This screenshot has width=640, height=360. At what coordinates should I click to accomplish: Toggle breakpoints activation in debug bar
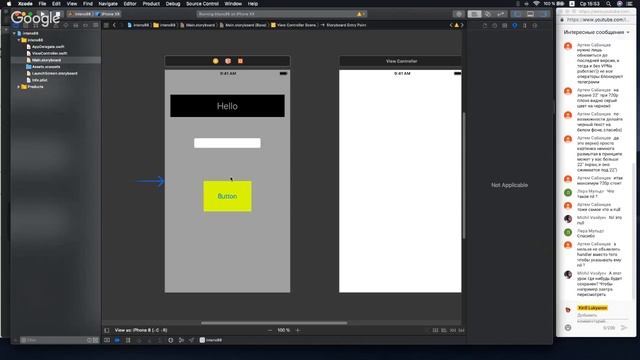pyautogui.click(x=117, y=340)
